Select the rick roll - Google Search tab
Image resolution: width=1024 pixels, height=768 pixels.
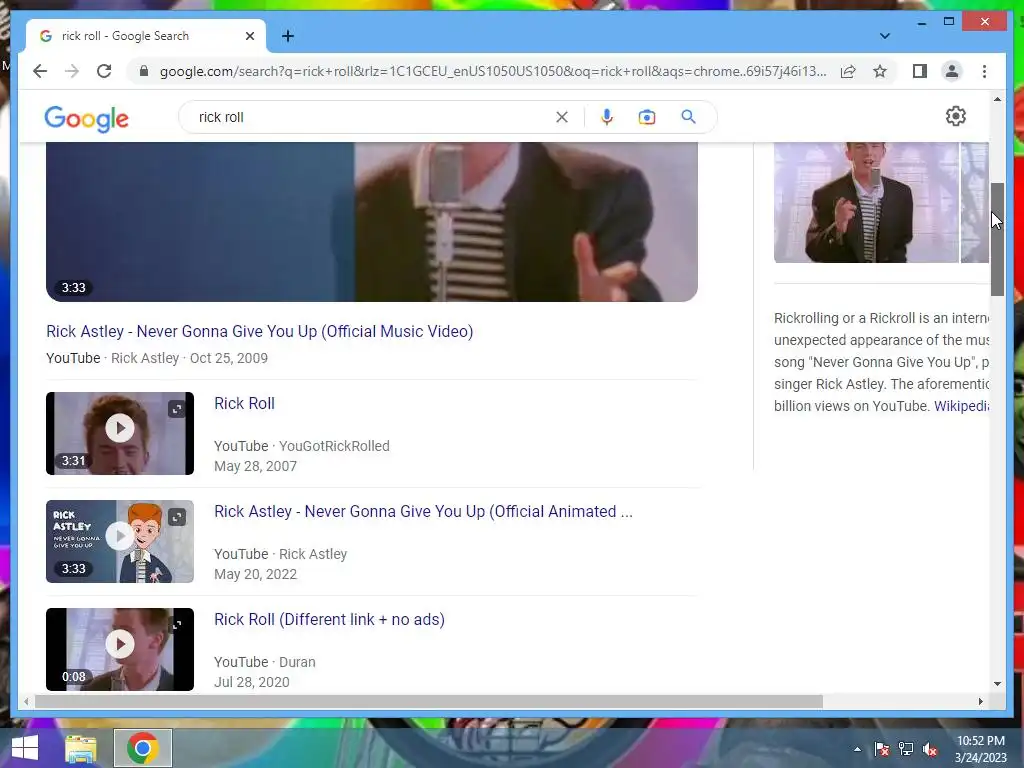(145, 36)
